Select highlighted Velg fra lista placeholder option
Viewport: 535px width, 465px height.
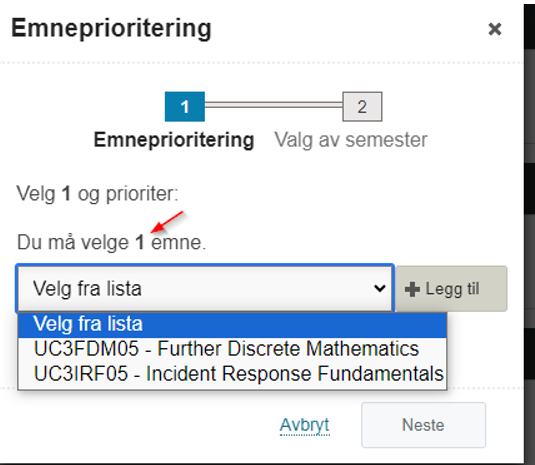coord(232,324)
